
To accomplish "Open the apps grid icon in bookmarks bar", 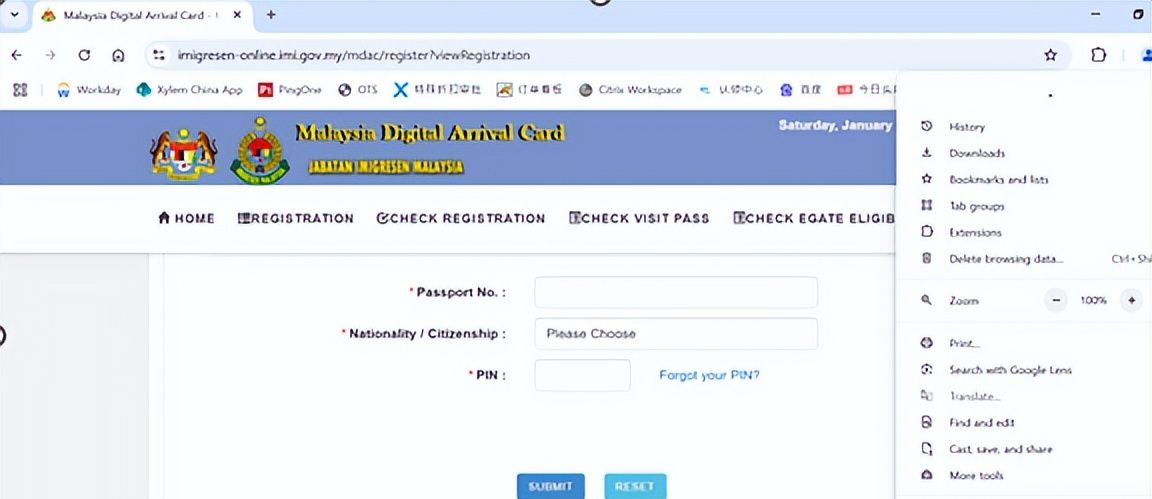I will (x=20, y=90).
